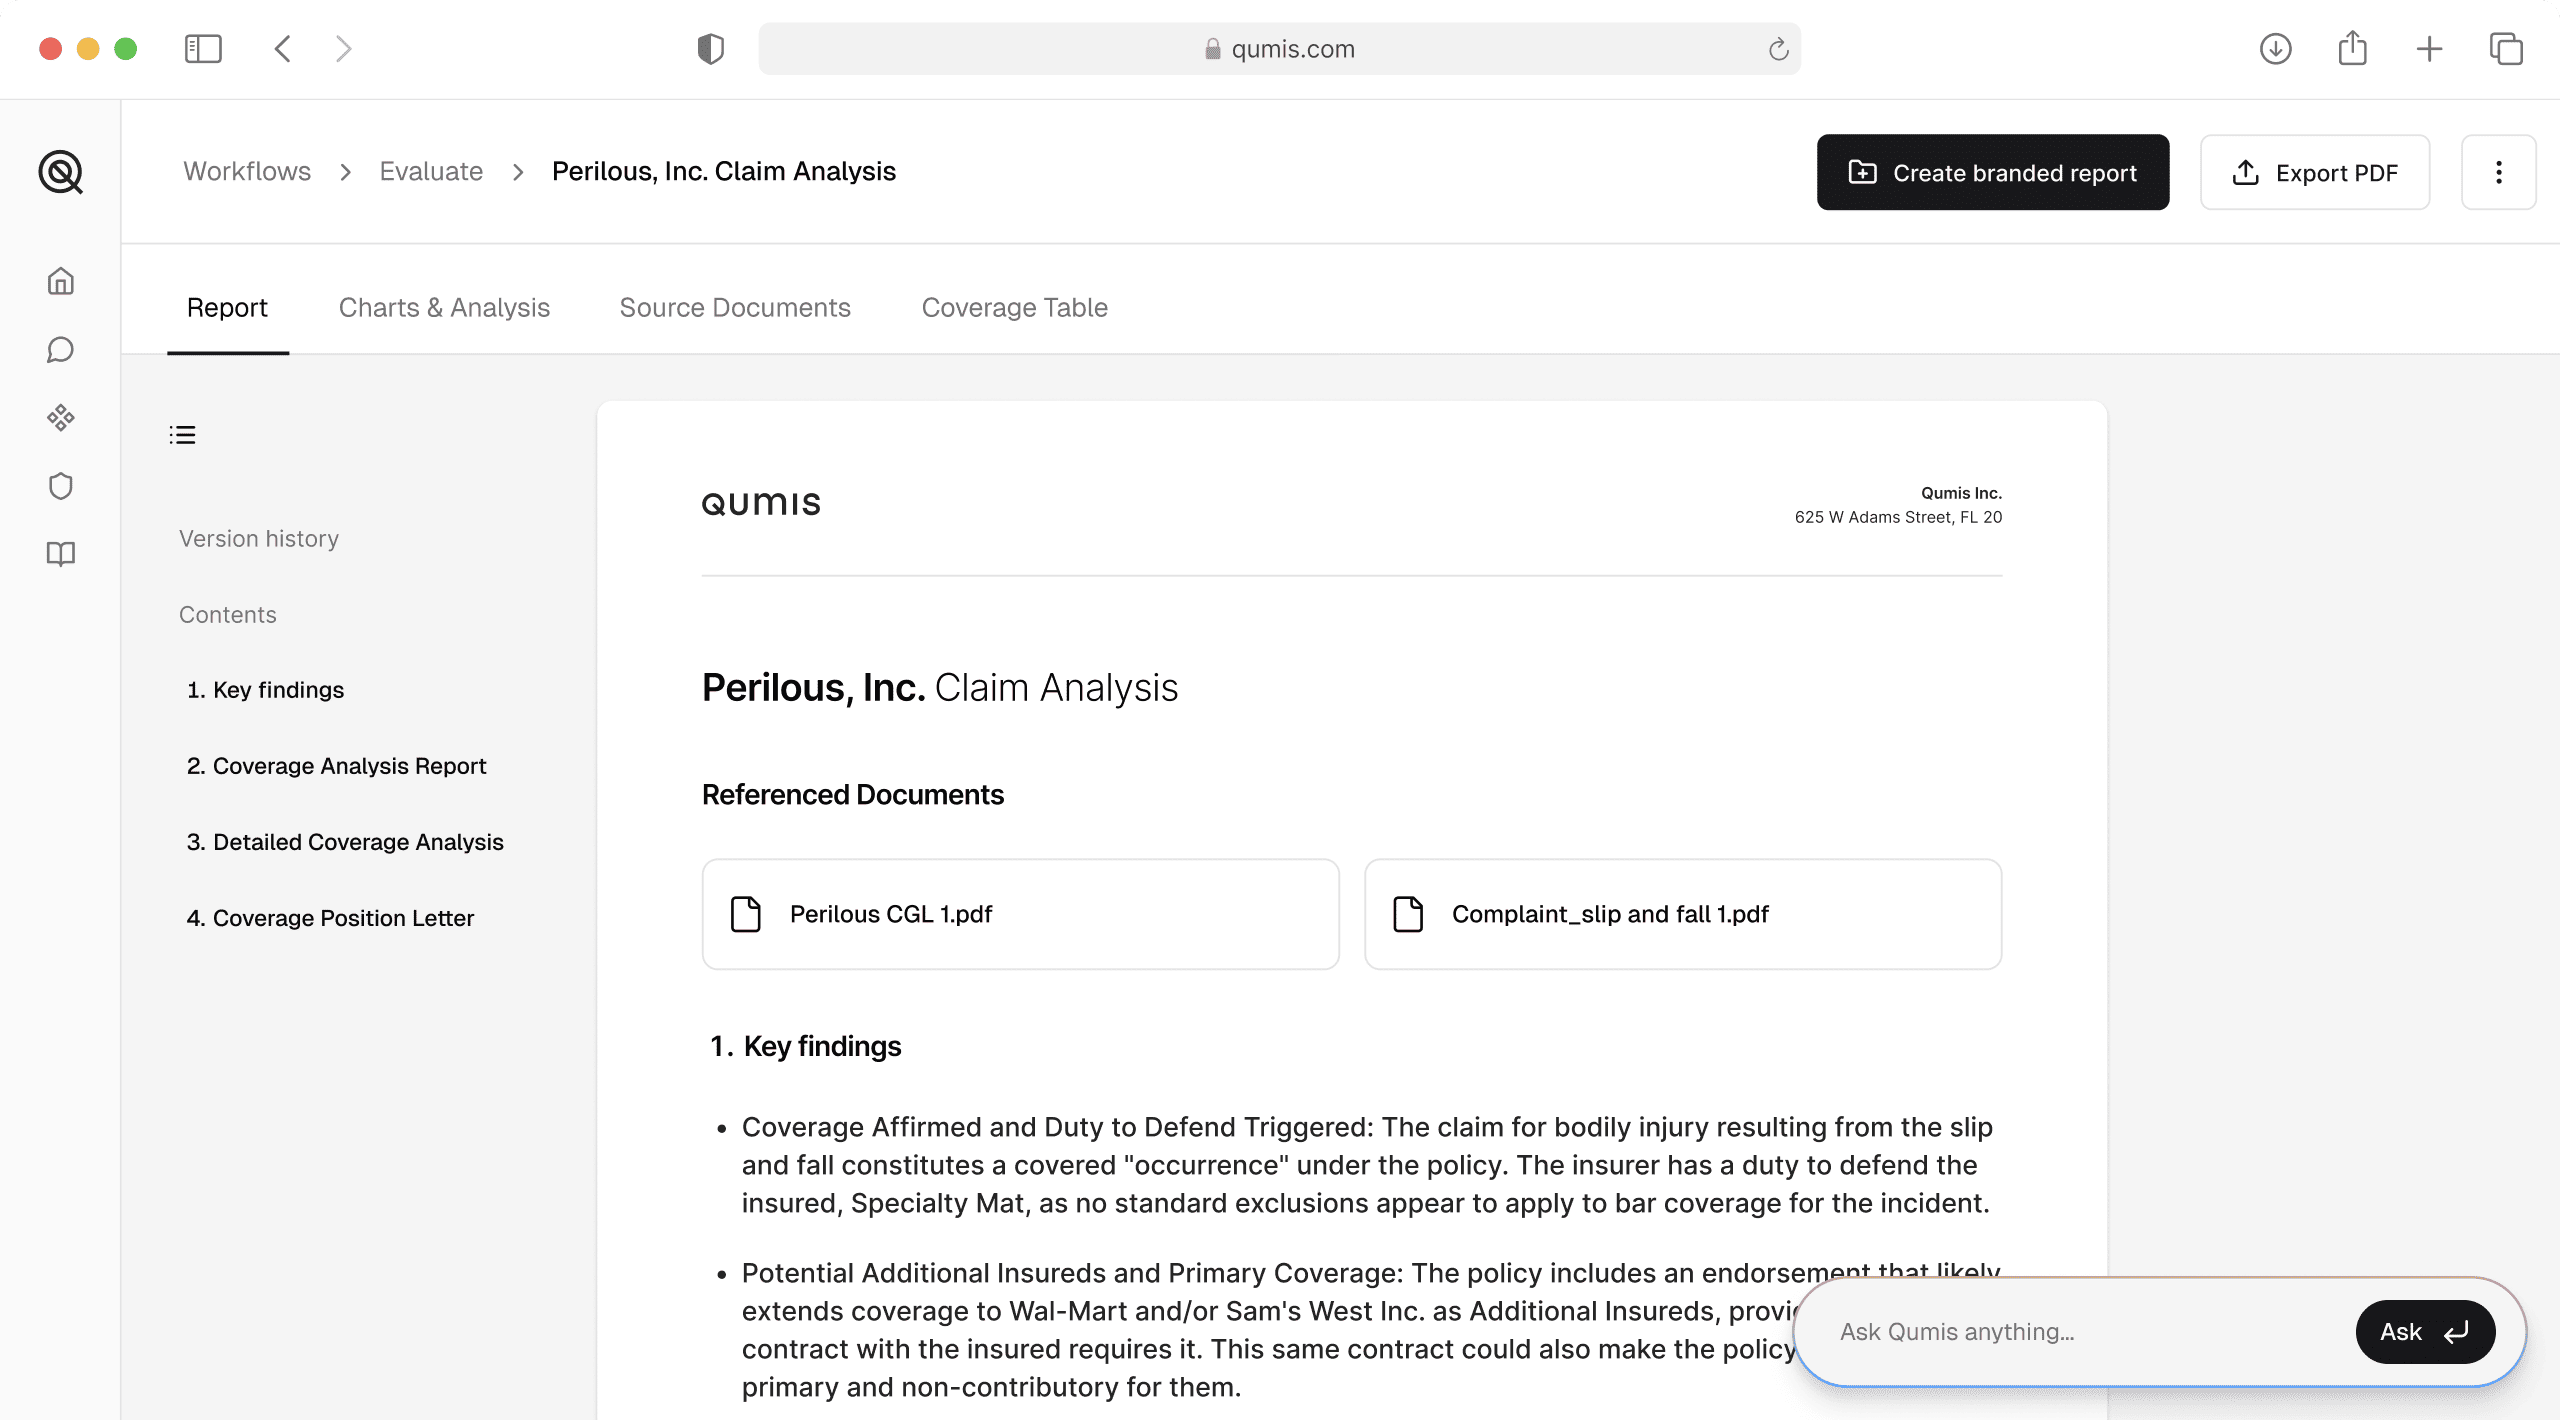Click the Create branded report button

[x=1992, y=172]
